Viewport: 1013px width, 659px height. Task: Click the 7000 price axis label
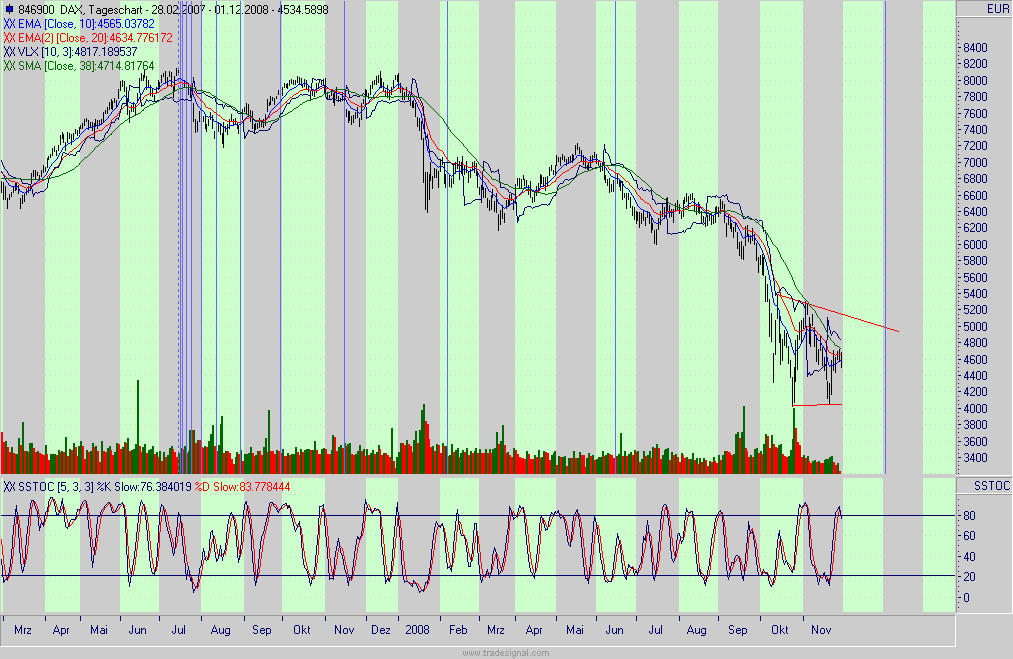[x=975, y=163]
